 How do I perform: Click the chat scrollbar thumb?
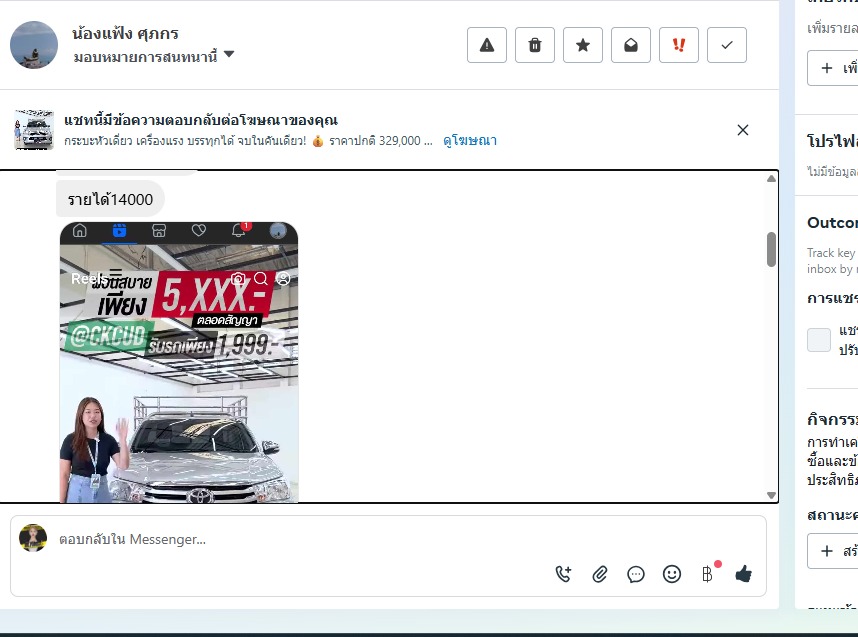(x=771, y=250)
